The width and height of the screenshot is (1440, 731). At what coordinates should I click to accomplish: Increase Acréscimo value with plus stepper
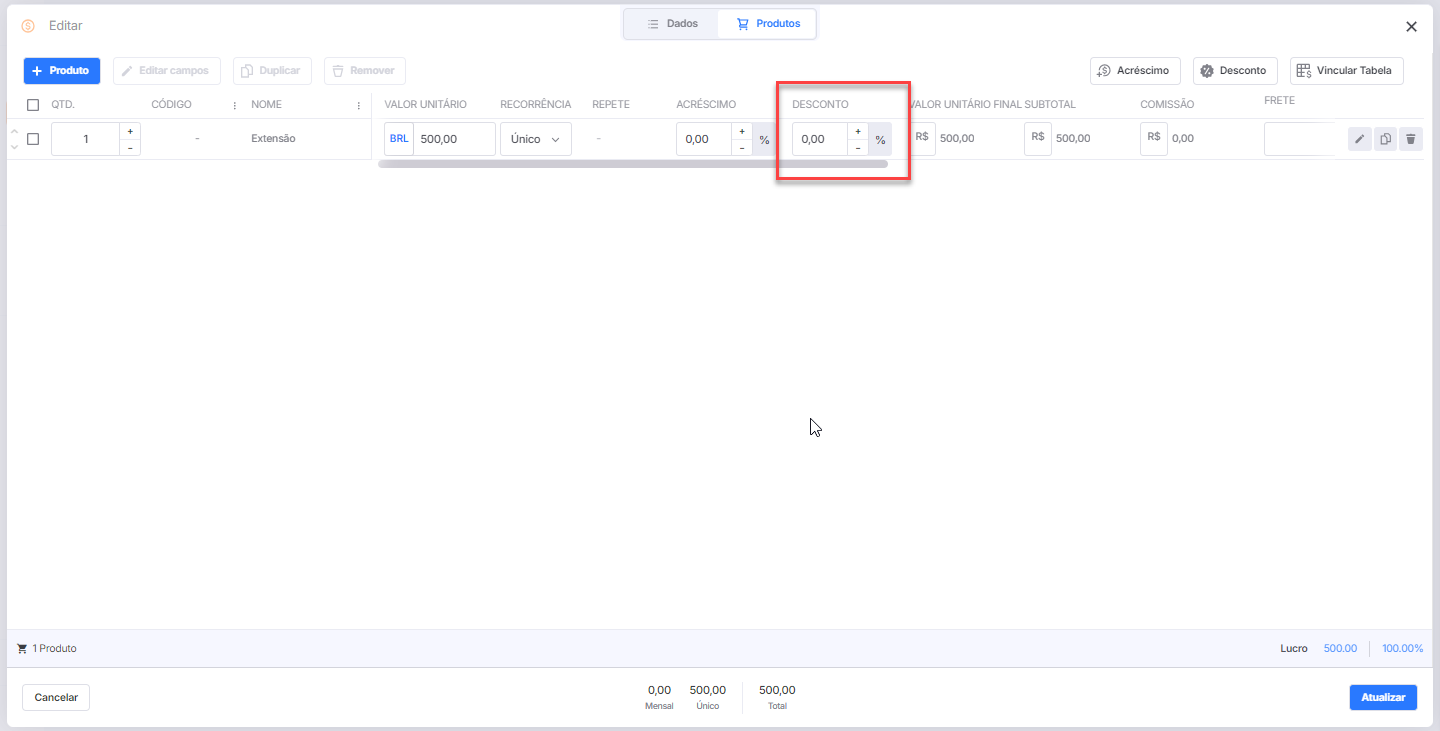coord(741,131)
